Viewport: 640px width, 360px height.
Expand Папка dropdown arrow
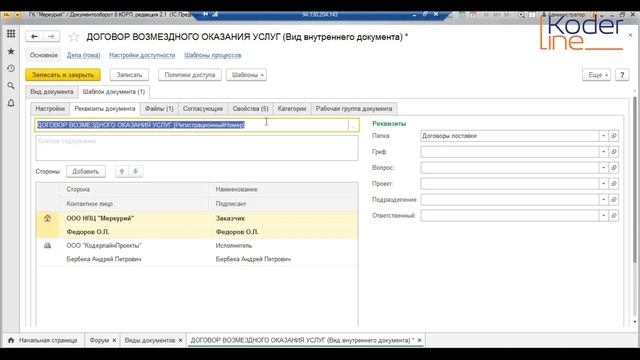click(x=603, y=136)
